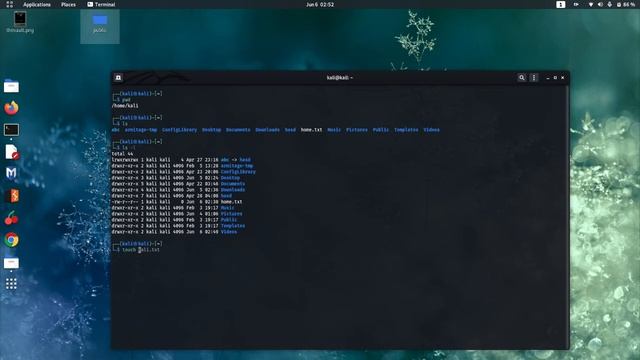This screenshot has height=360, width=640.
Task: Click home.txt in the ls output
Action: point(311,130)
